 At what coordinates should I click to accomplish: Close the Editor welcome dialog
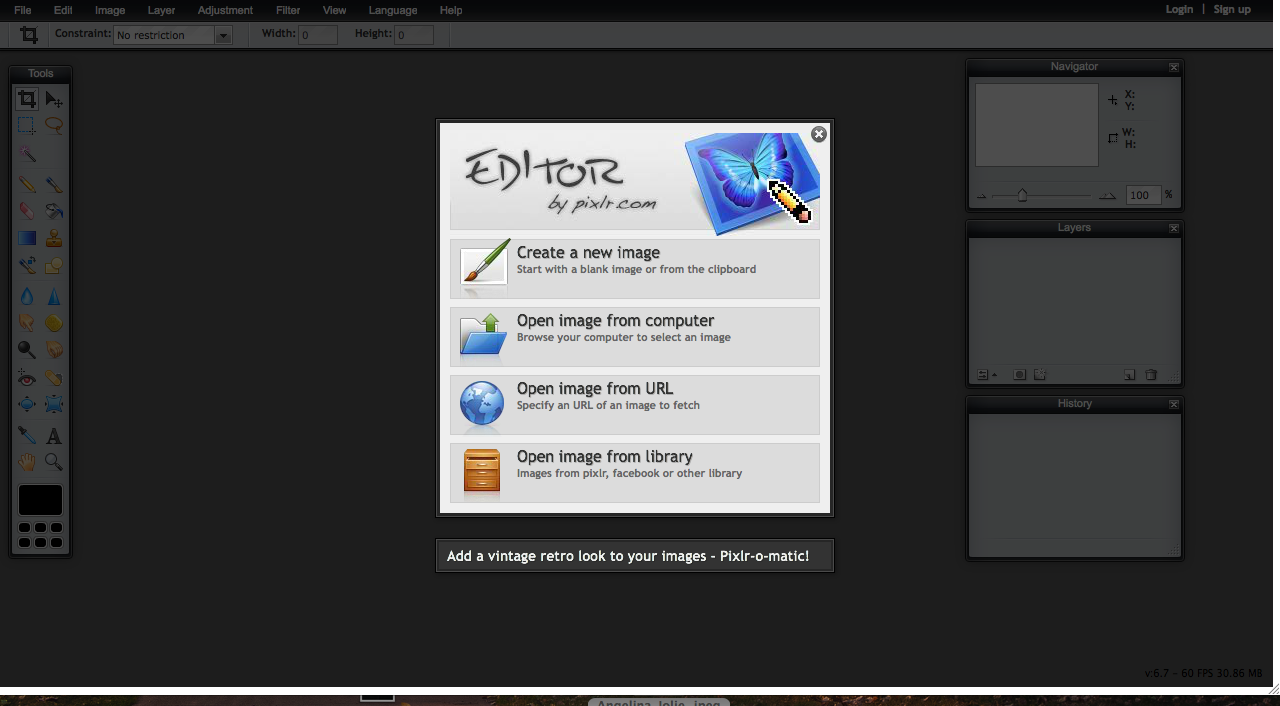pos(819,134)
